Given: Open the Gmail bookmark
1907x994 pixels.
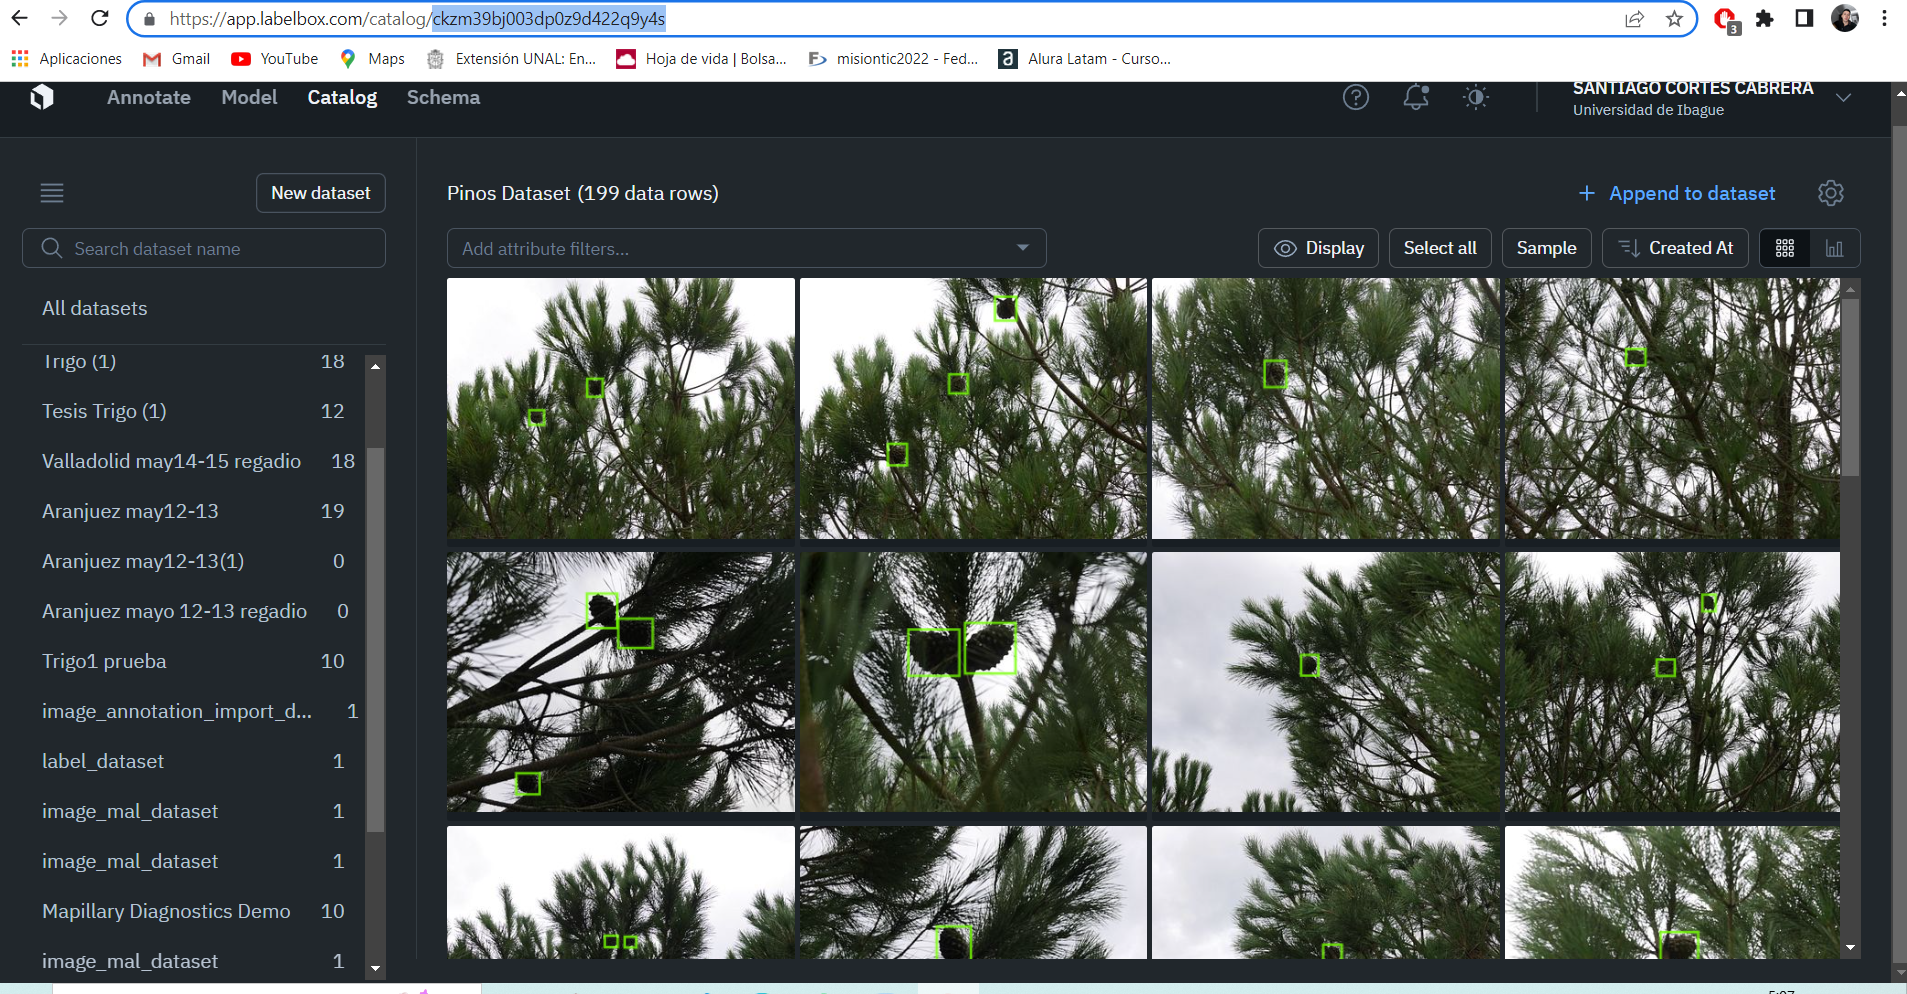Looking at the screenshot, I should tap(177, 59).
